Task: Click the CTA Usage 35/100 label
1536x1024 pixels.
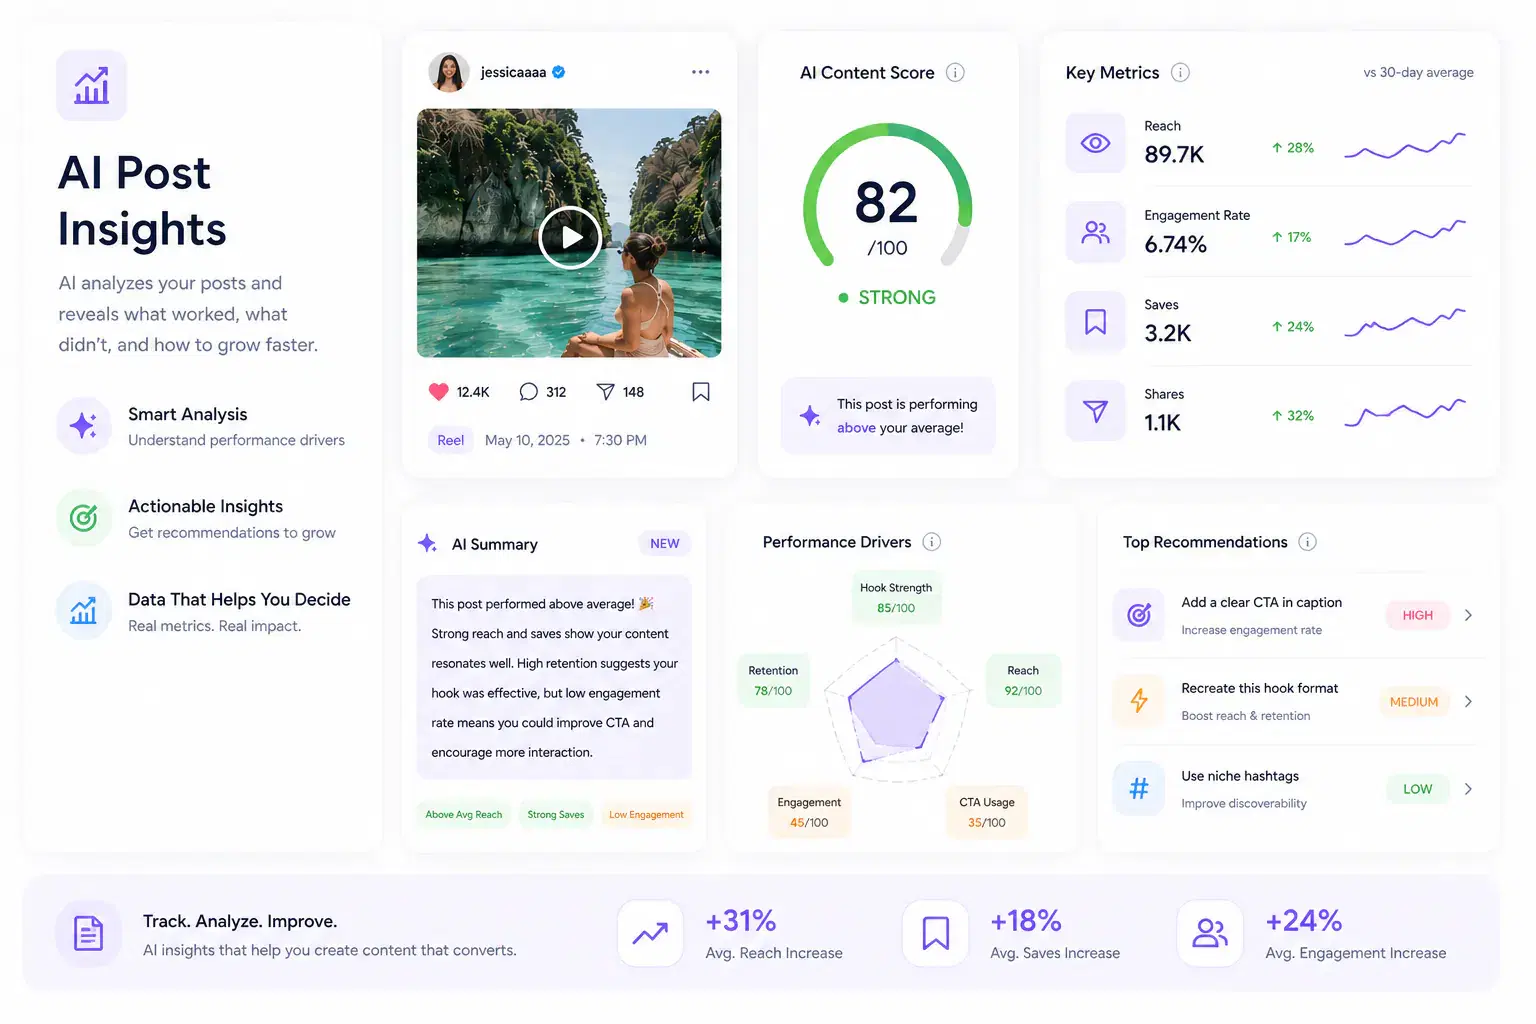Action: [987, 813]
